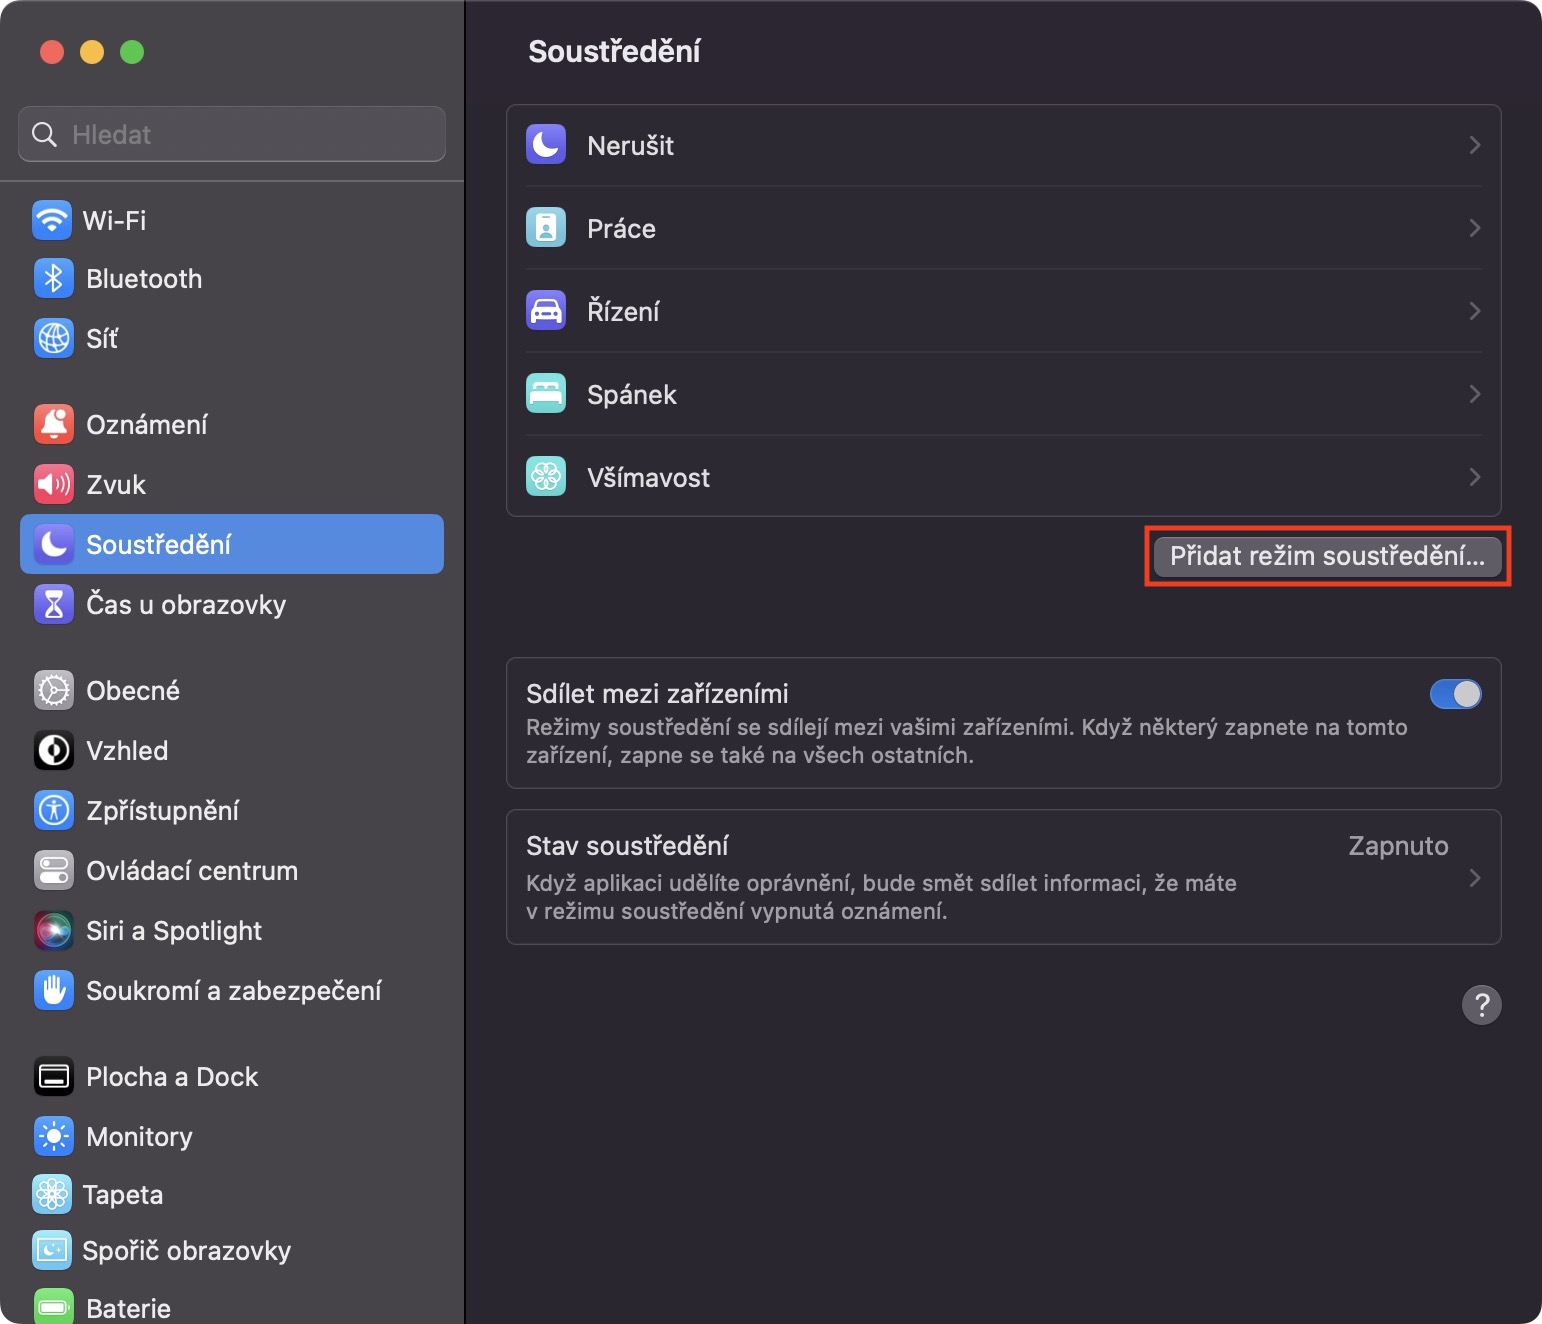
Task: Click Přidat režim soustředění button
Action: coord(1327,556)
